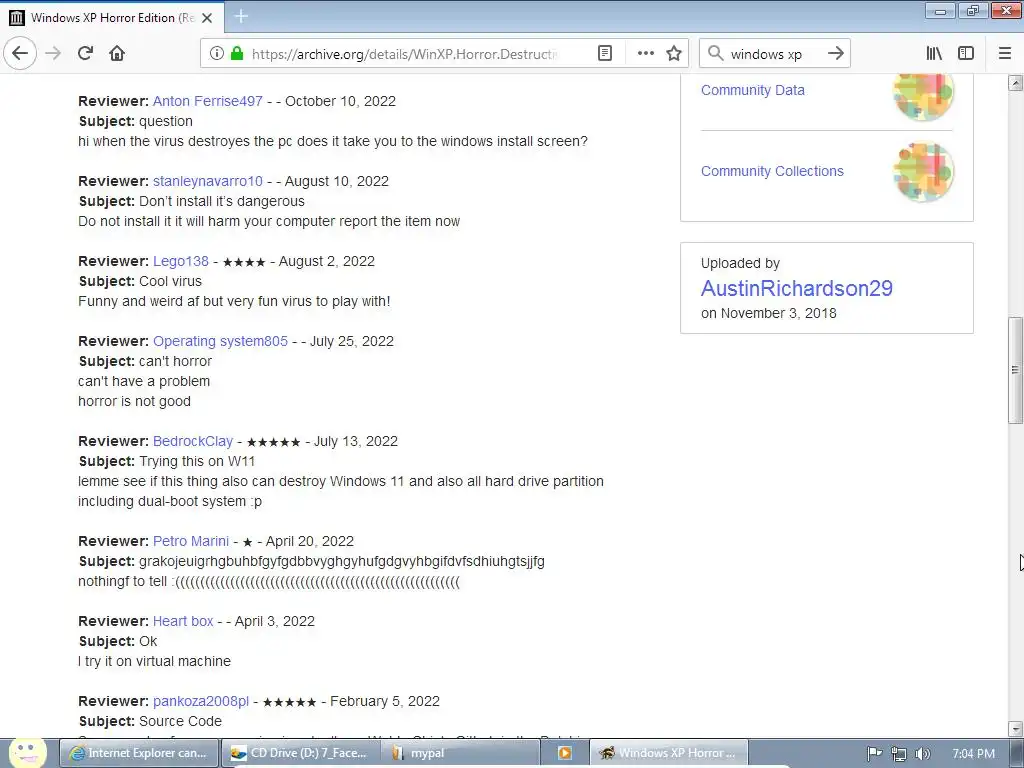1024x768 pixels.
Task: Open stanleynavarro10 reviewer profile
Action: coord(208,181)
